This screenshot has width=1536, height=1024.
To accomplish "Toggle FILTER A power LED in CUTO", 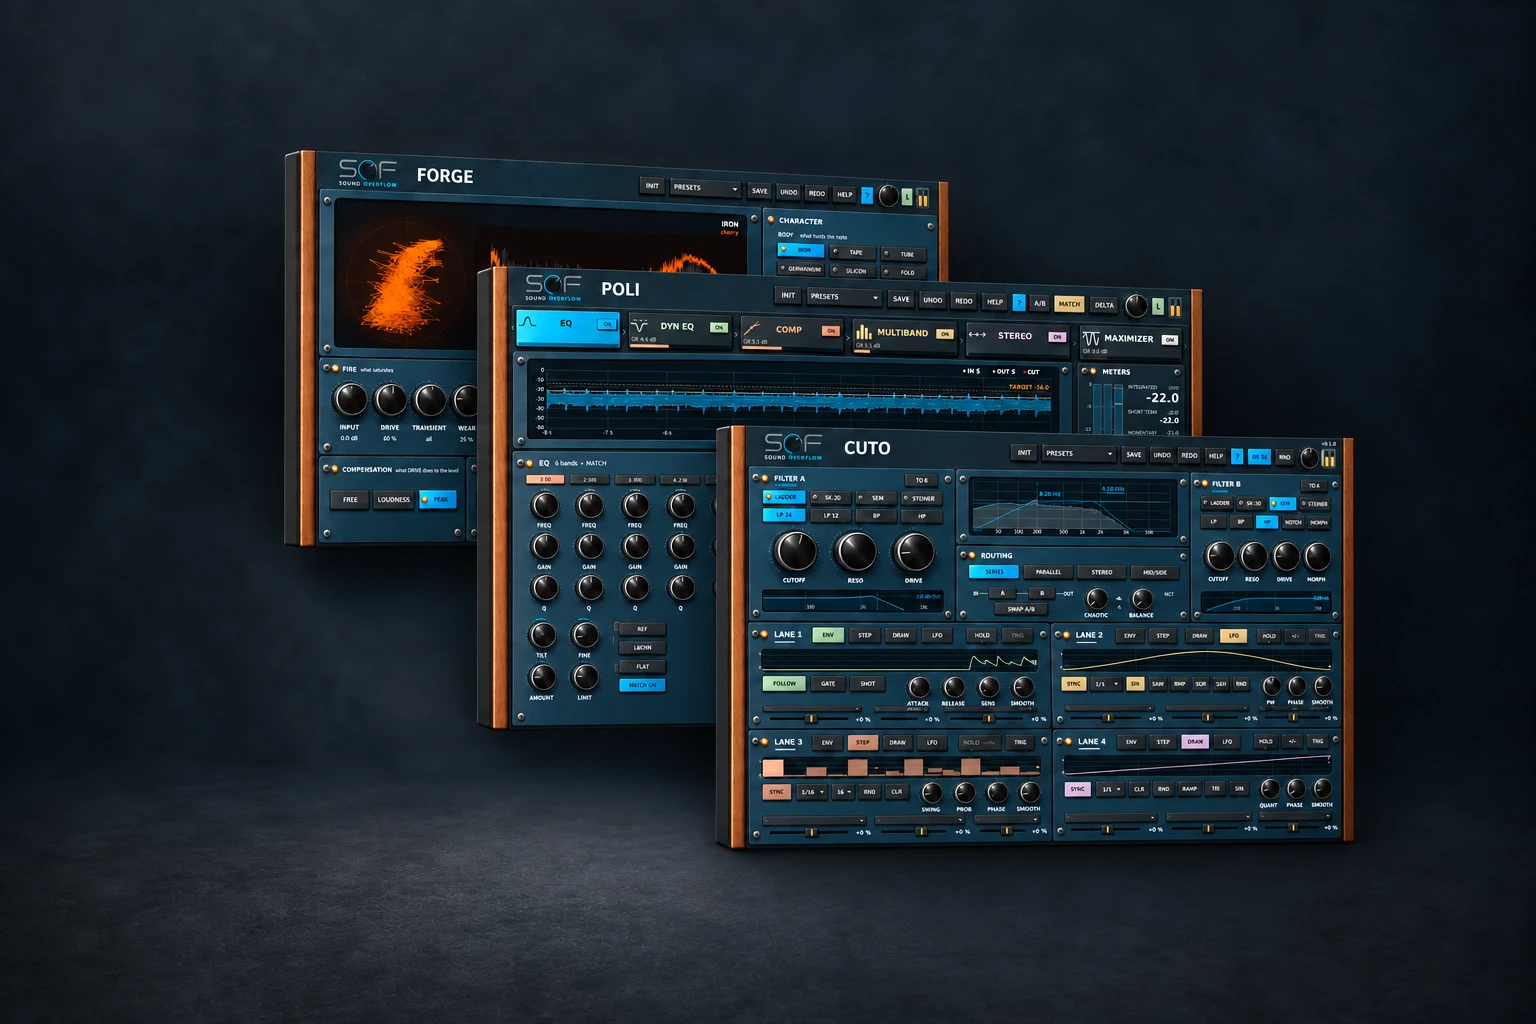I will 765,478.
